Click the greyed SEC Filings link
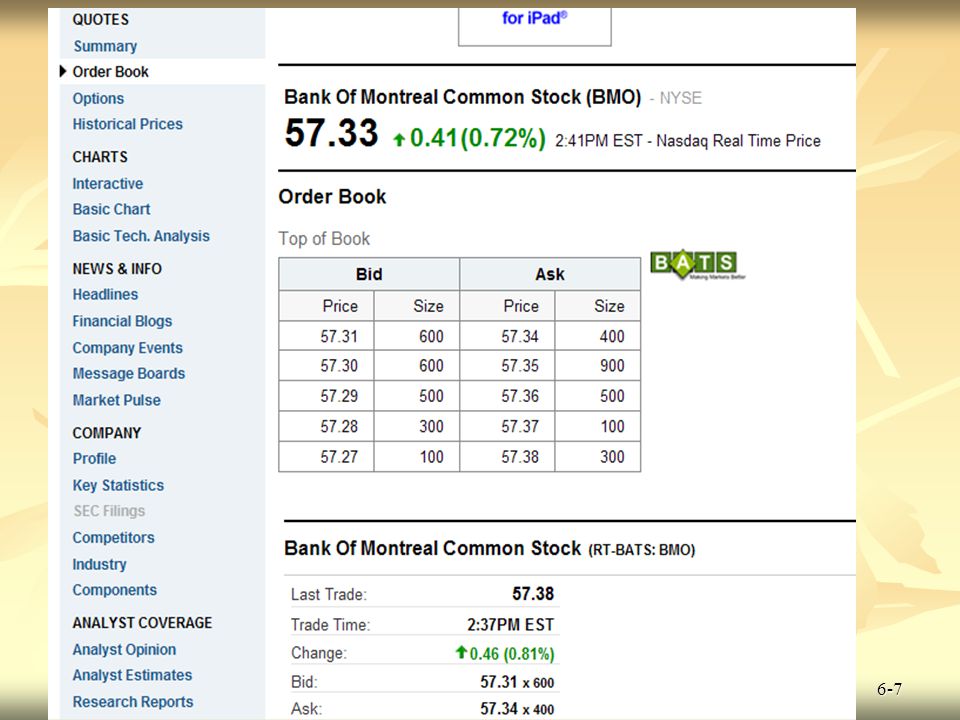Image resolution: width=960 pixels, height=720 pixels. point(109,511)
